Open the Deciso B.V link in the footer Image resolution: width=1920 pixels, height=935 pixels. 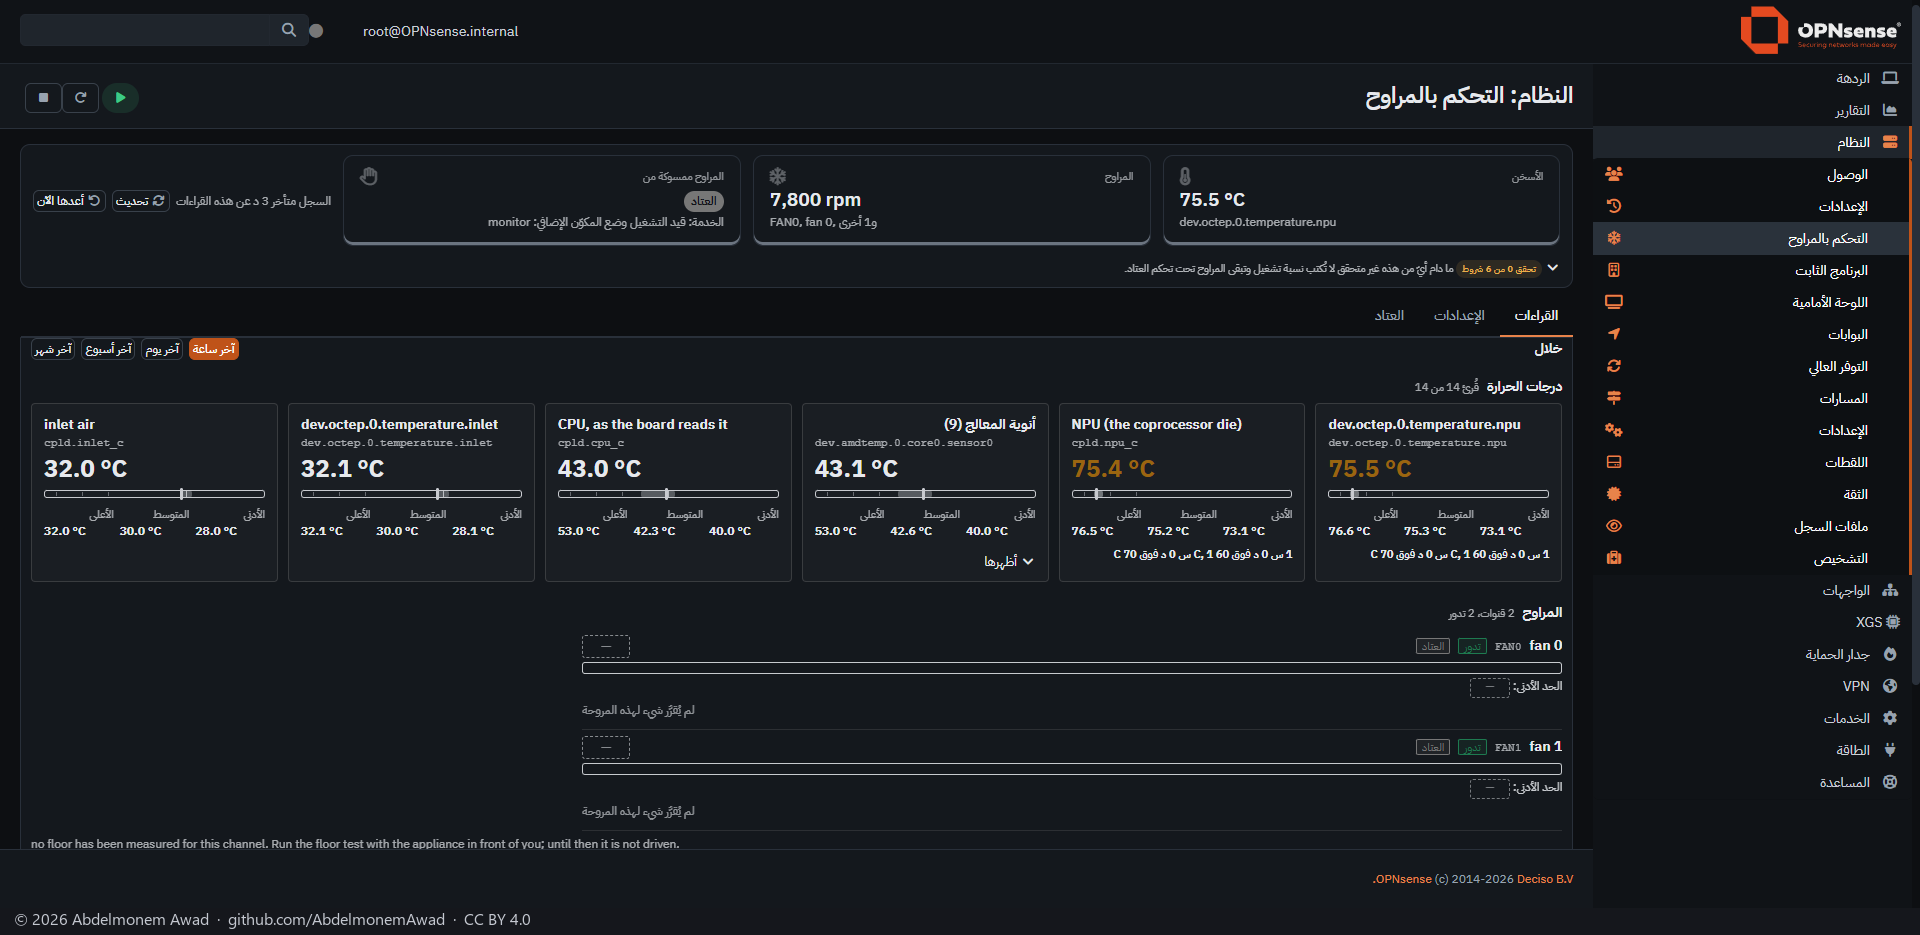pos(1545,879)
